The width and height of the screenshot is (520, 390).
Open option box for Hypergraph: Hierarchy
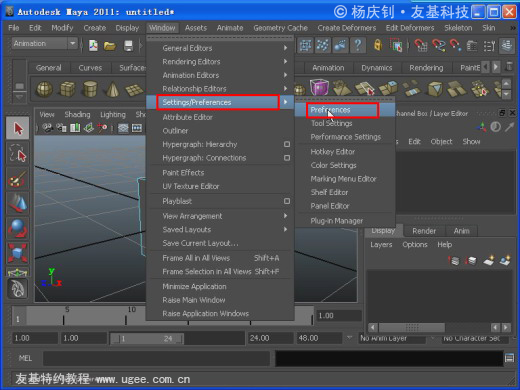287,144
